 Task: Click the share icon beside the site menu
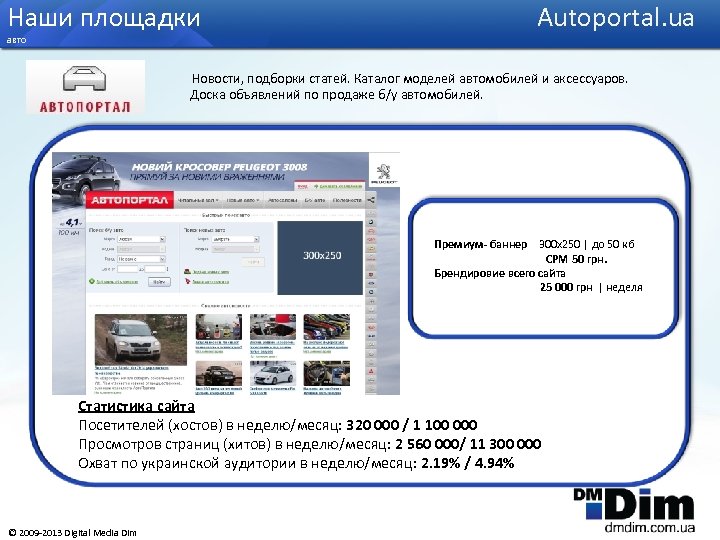pyautogui.click(x=371, y=200)
